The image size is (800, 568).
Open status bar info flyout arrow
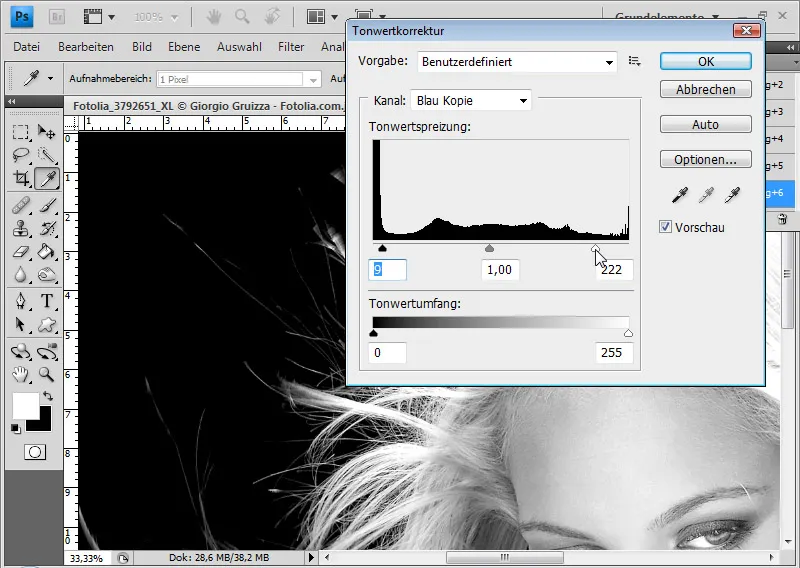[311, 557]
